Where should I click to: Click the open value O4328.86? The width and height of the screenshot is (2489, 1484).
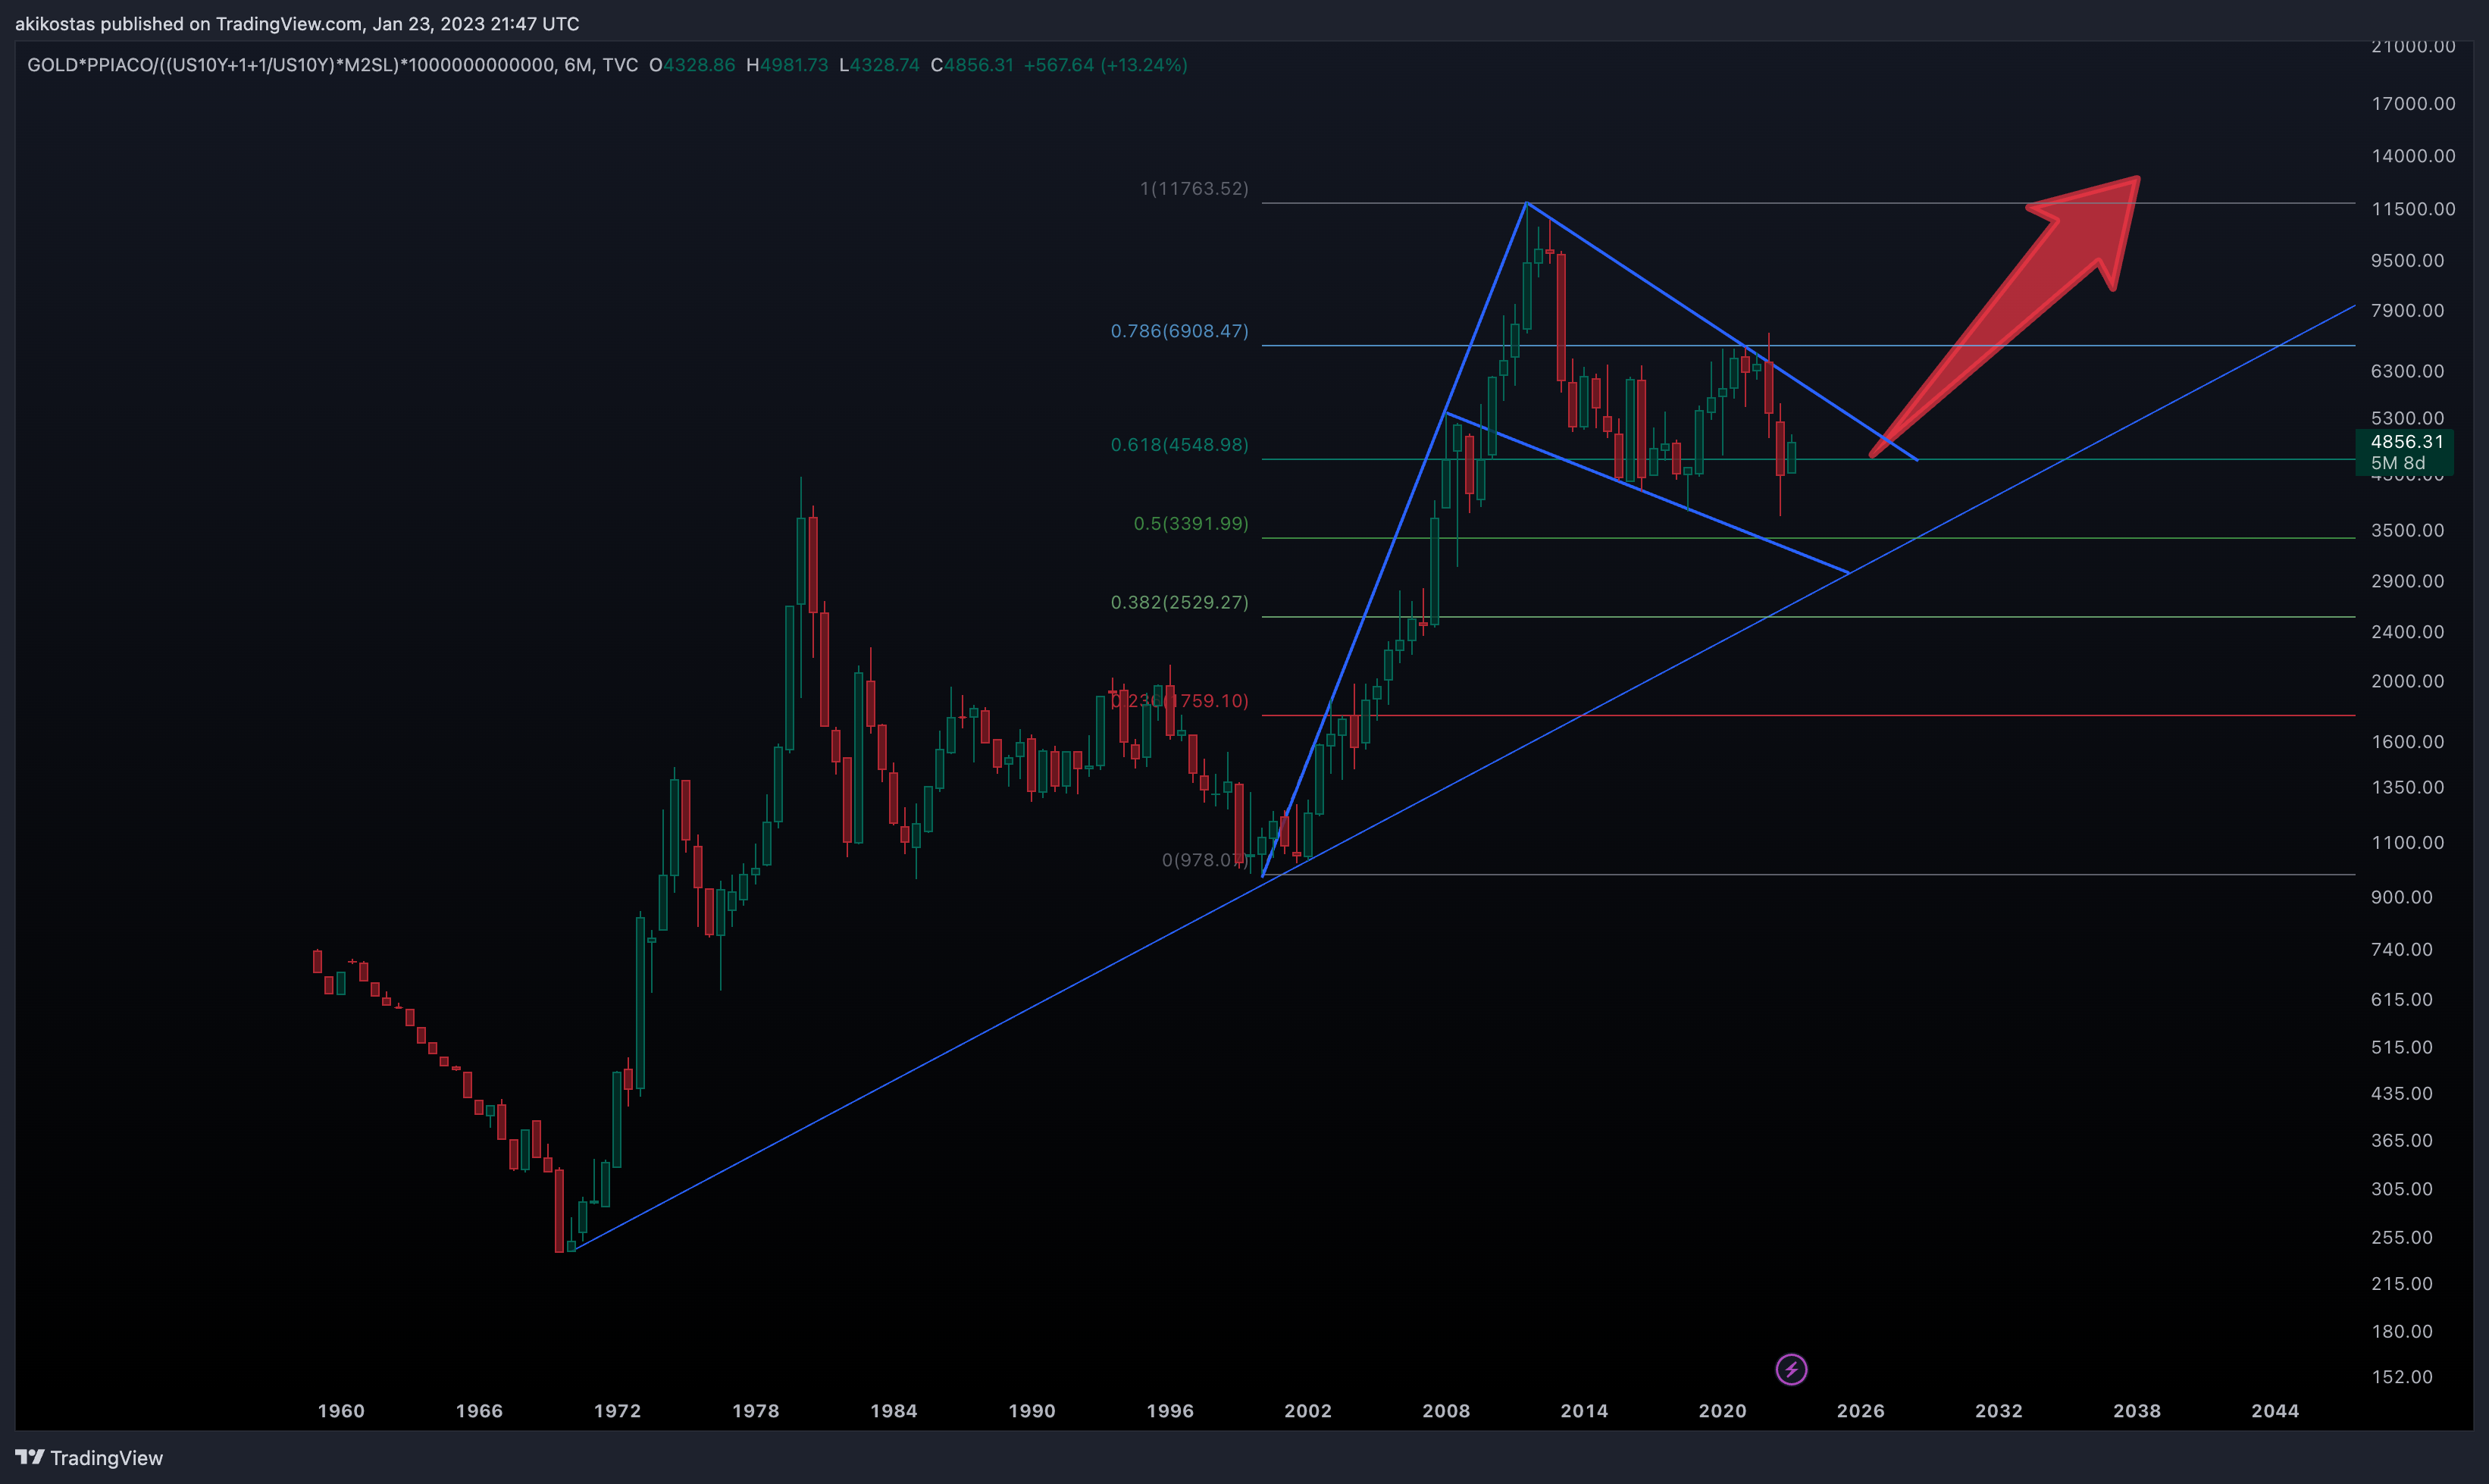(x=692, y=65)
